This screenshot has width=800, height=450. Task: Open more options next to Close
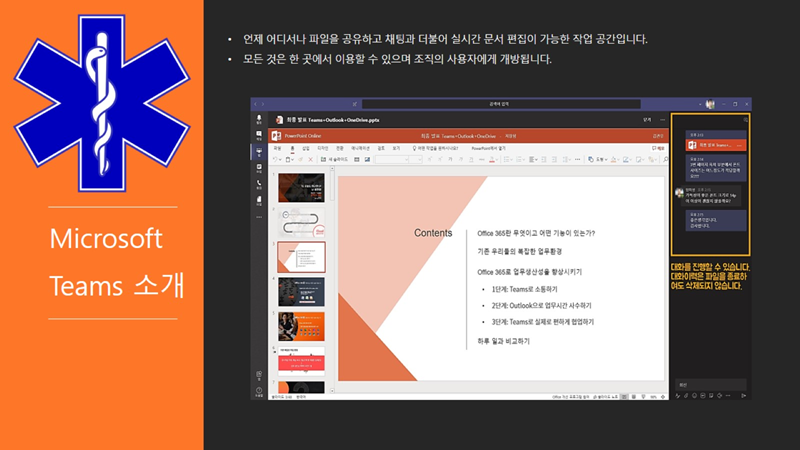pos(662,120)
